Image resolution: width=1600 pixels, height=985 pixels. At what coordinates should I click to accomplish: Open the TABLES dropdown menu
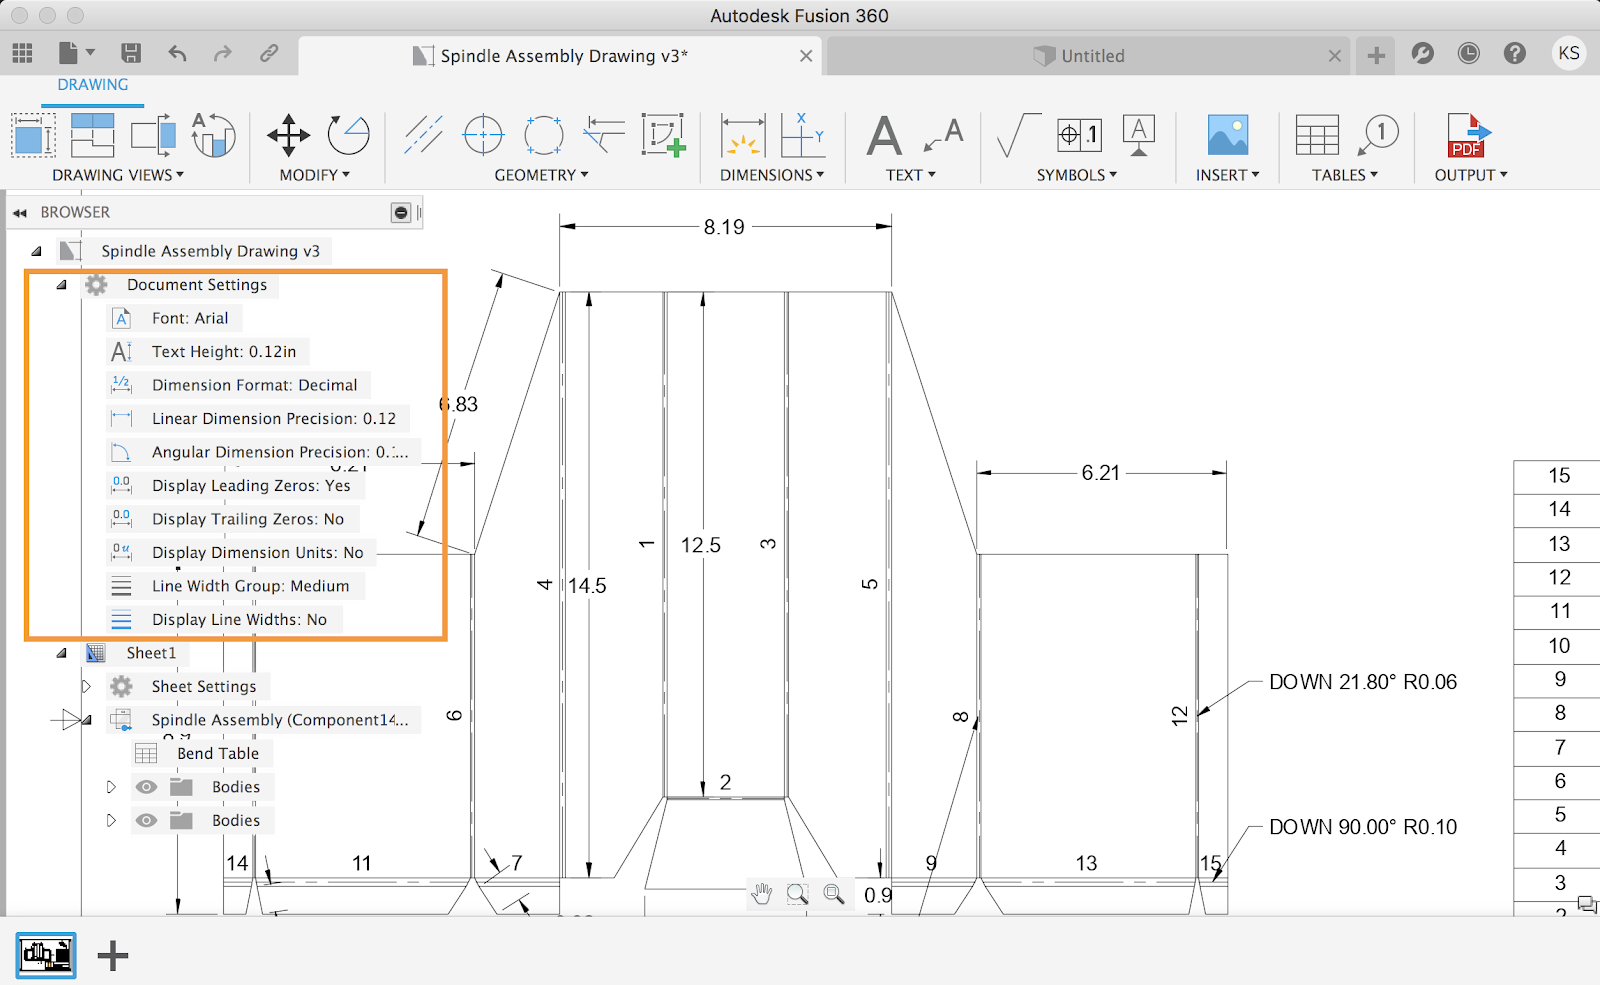click(1344, 174)
